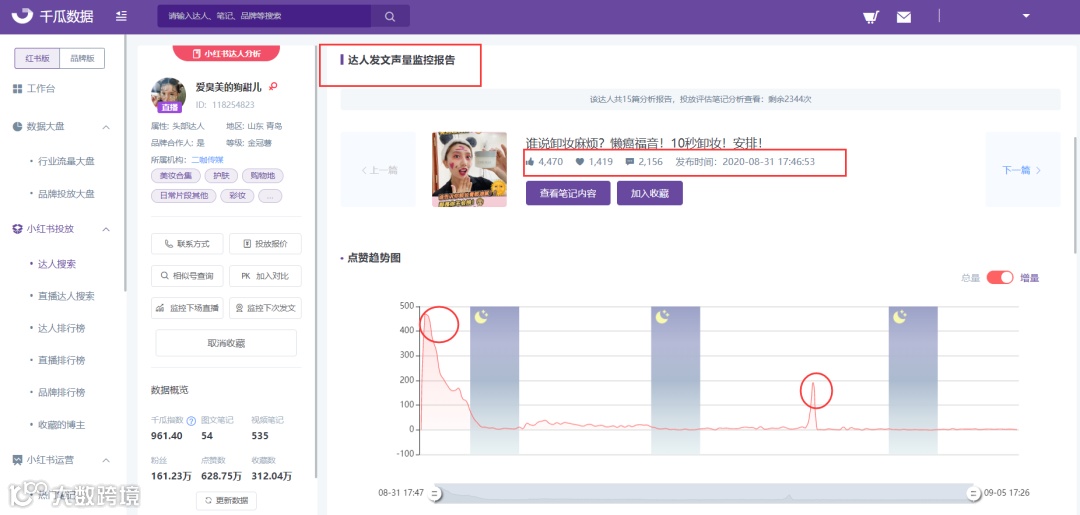Toggle the sidebar collapse menu icon
Viewport: 1080px width, 515px height.
coord(122,15)
